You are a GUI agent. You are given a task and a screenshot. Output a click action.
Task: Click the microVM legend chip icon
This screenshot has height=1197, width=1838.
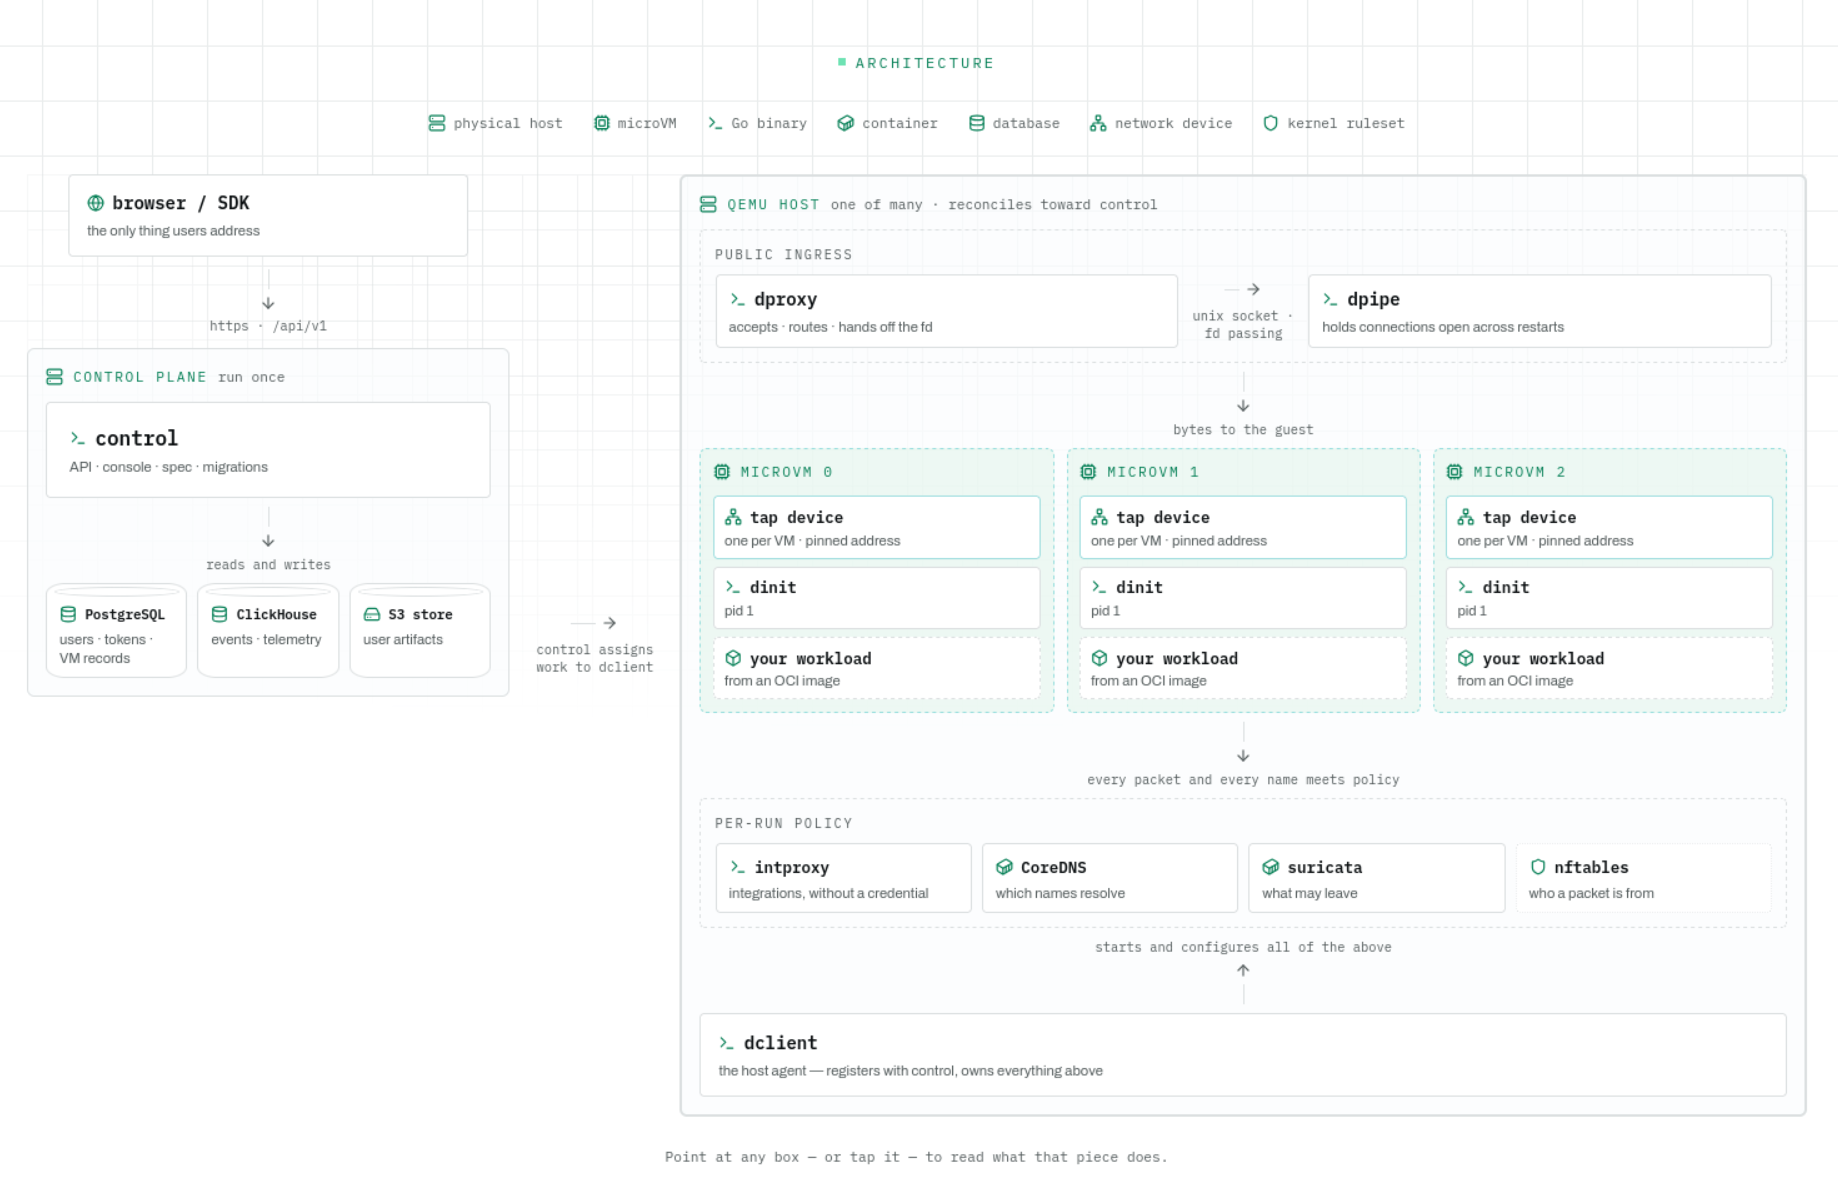pyautogui.click(x=601, y=123)
